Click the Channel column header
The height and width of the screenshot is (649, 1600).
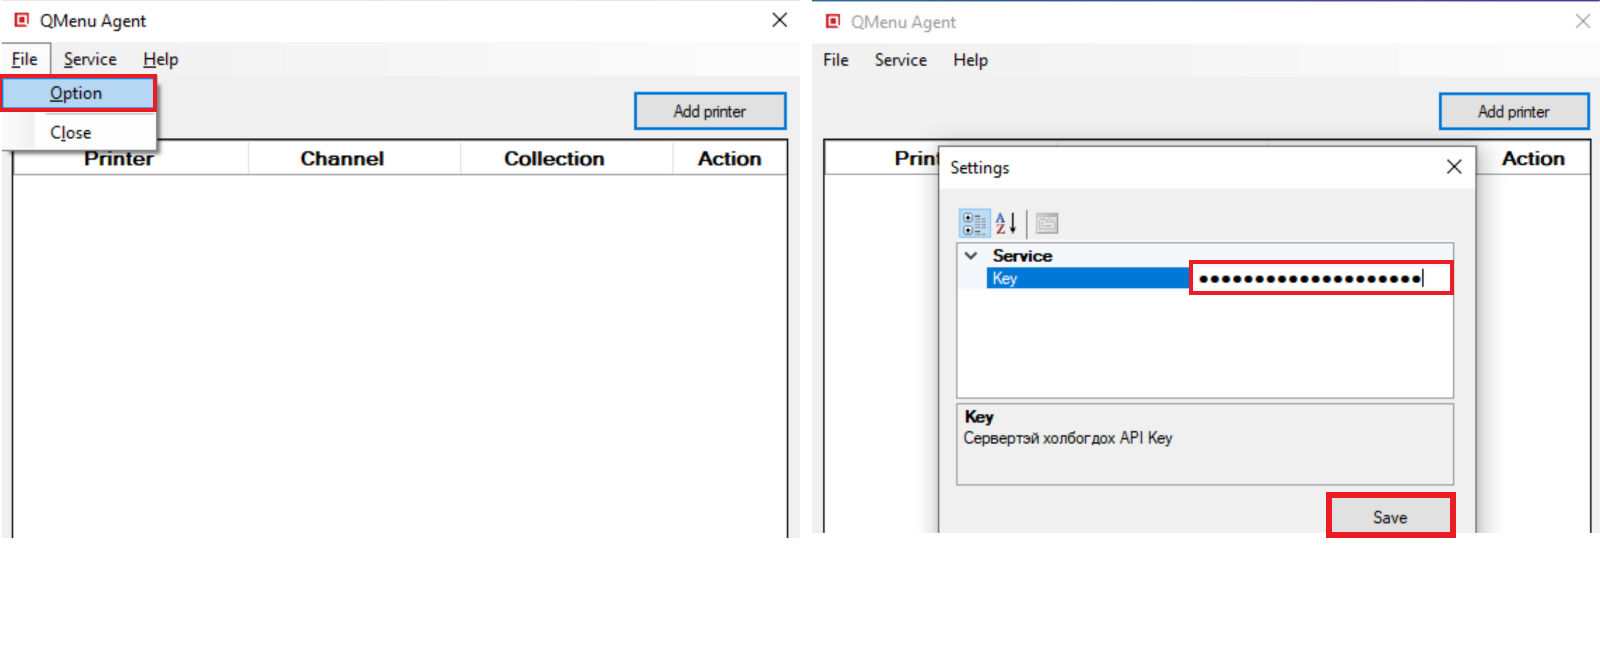point(342,158)
